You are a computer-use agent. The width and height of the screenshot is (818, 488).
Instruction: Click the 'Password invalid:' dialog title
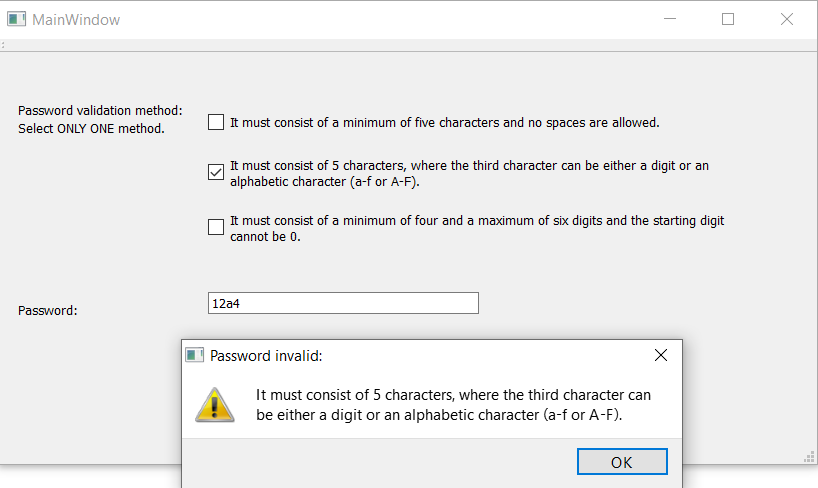click(266, 356)
